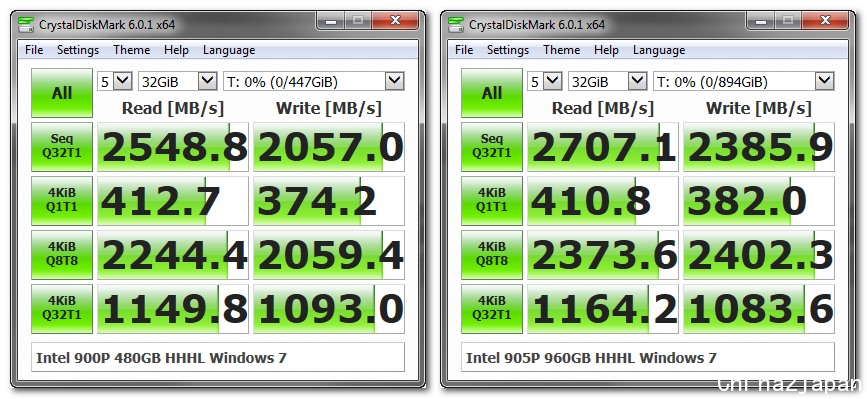Run the 4KiB Q1T1 test in the left window
867x399 pixels.
click(61, 201)
